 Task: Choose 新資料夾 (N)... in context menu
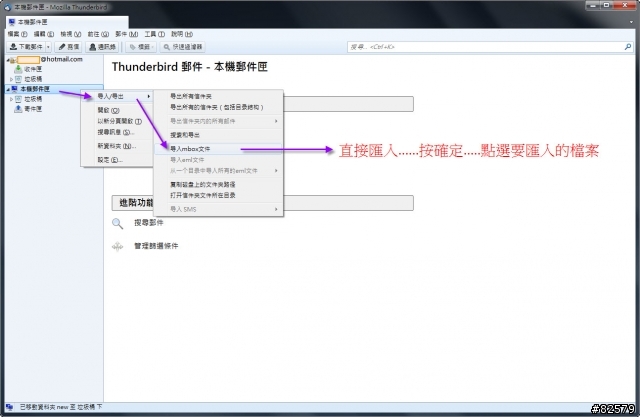(118, 146)
